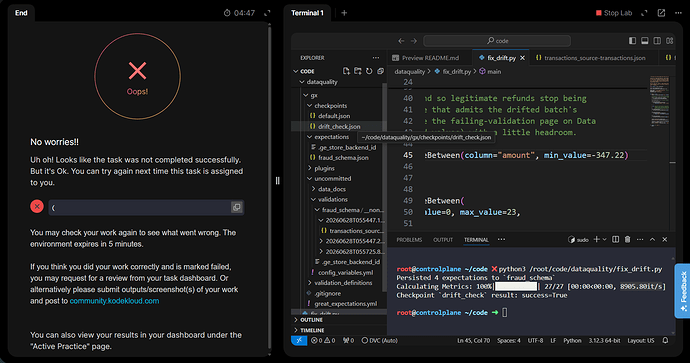Open community.kodekloud.com link
Image resolution: width=690 pixels, height=363 pixels.
114,301
